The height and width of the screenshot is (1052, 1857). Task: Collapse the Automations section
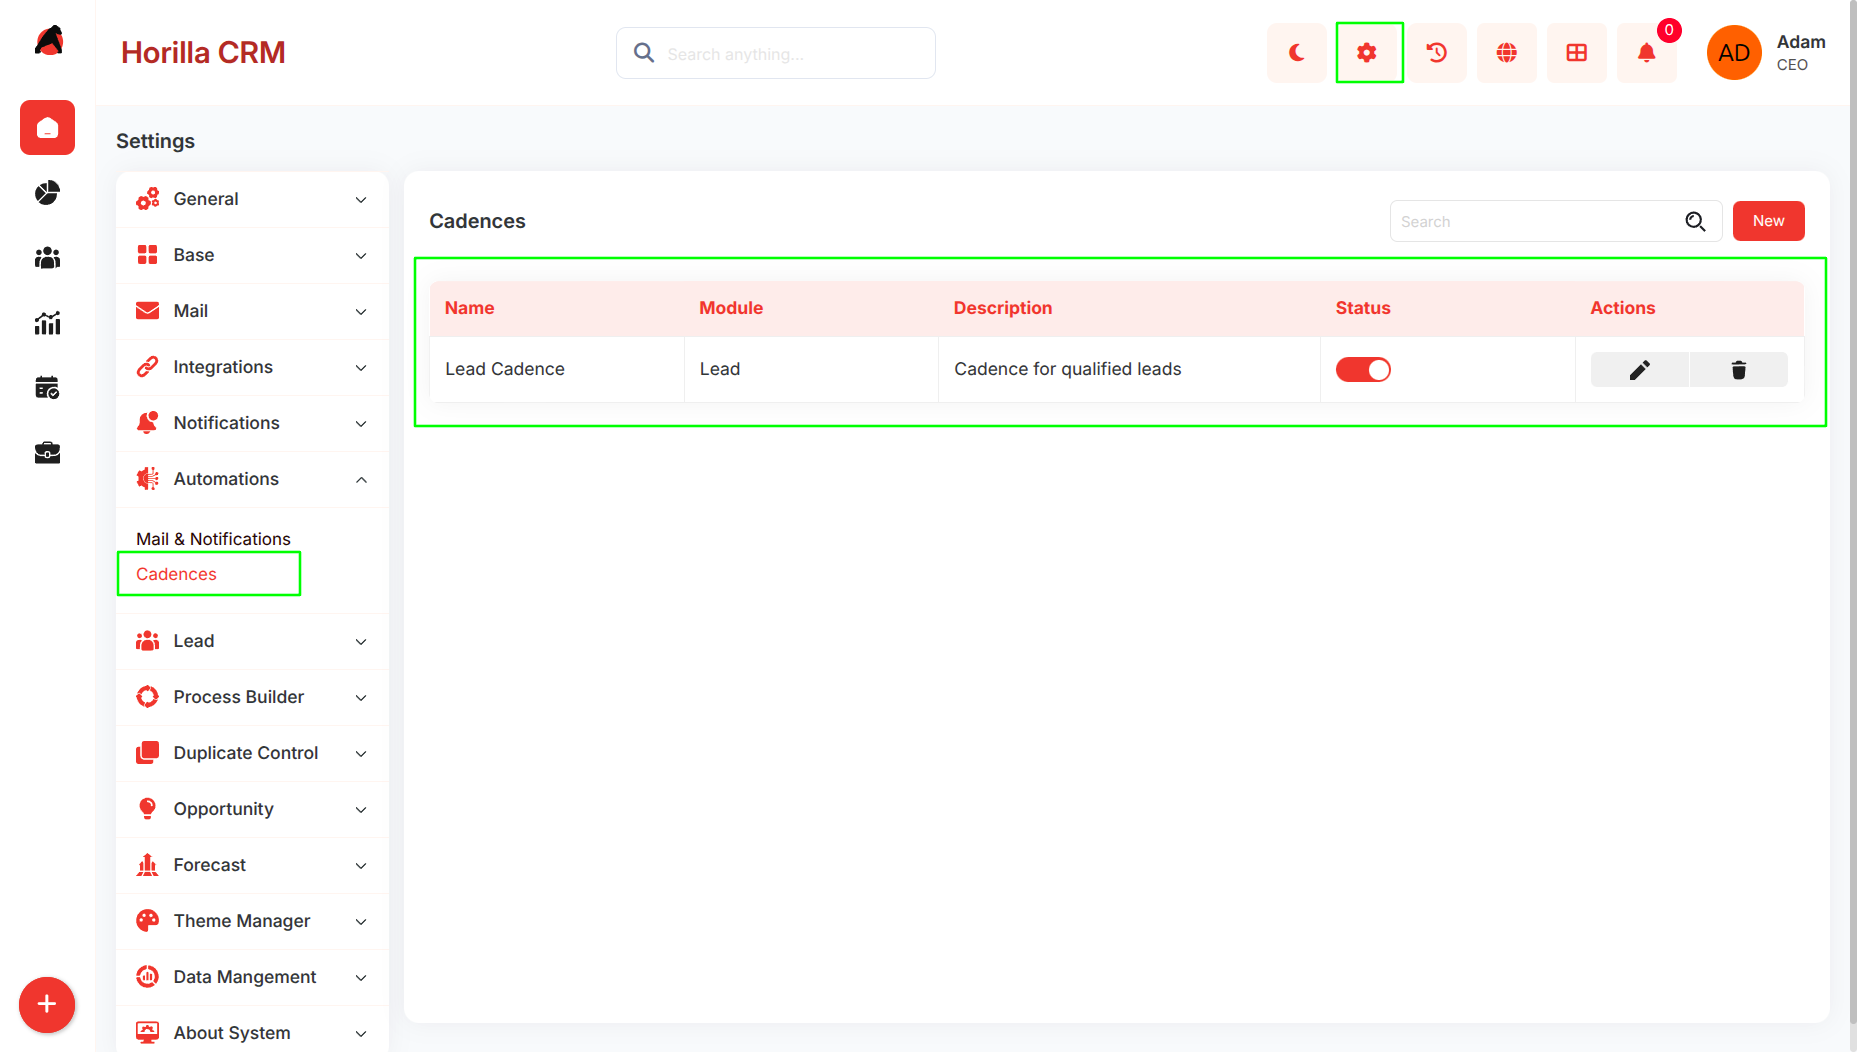coord(252,479)
